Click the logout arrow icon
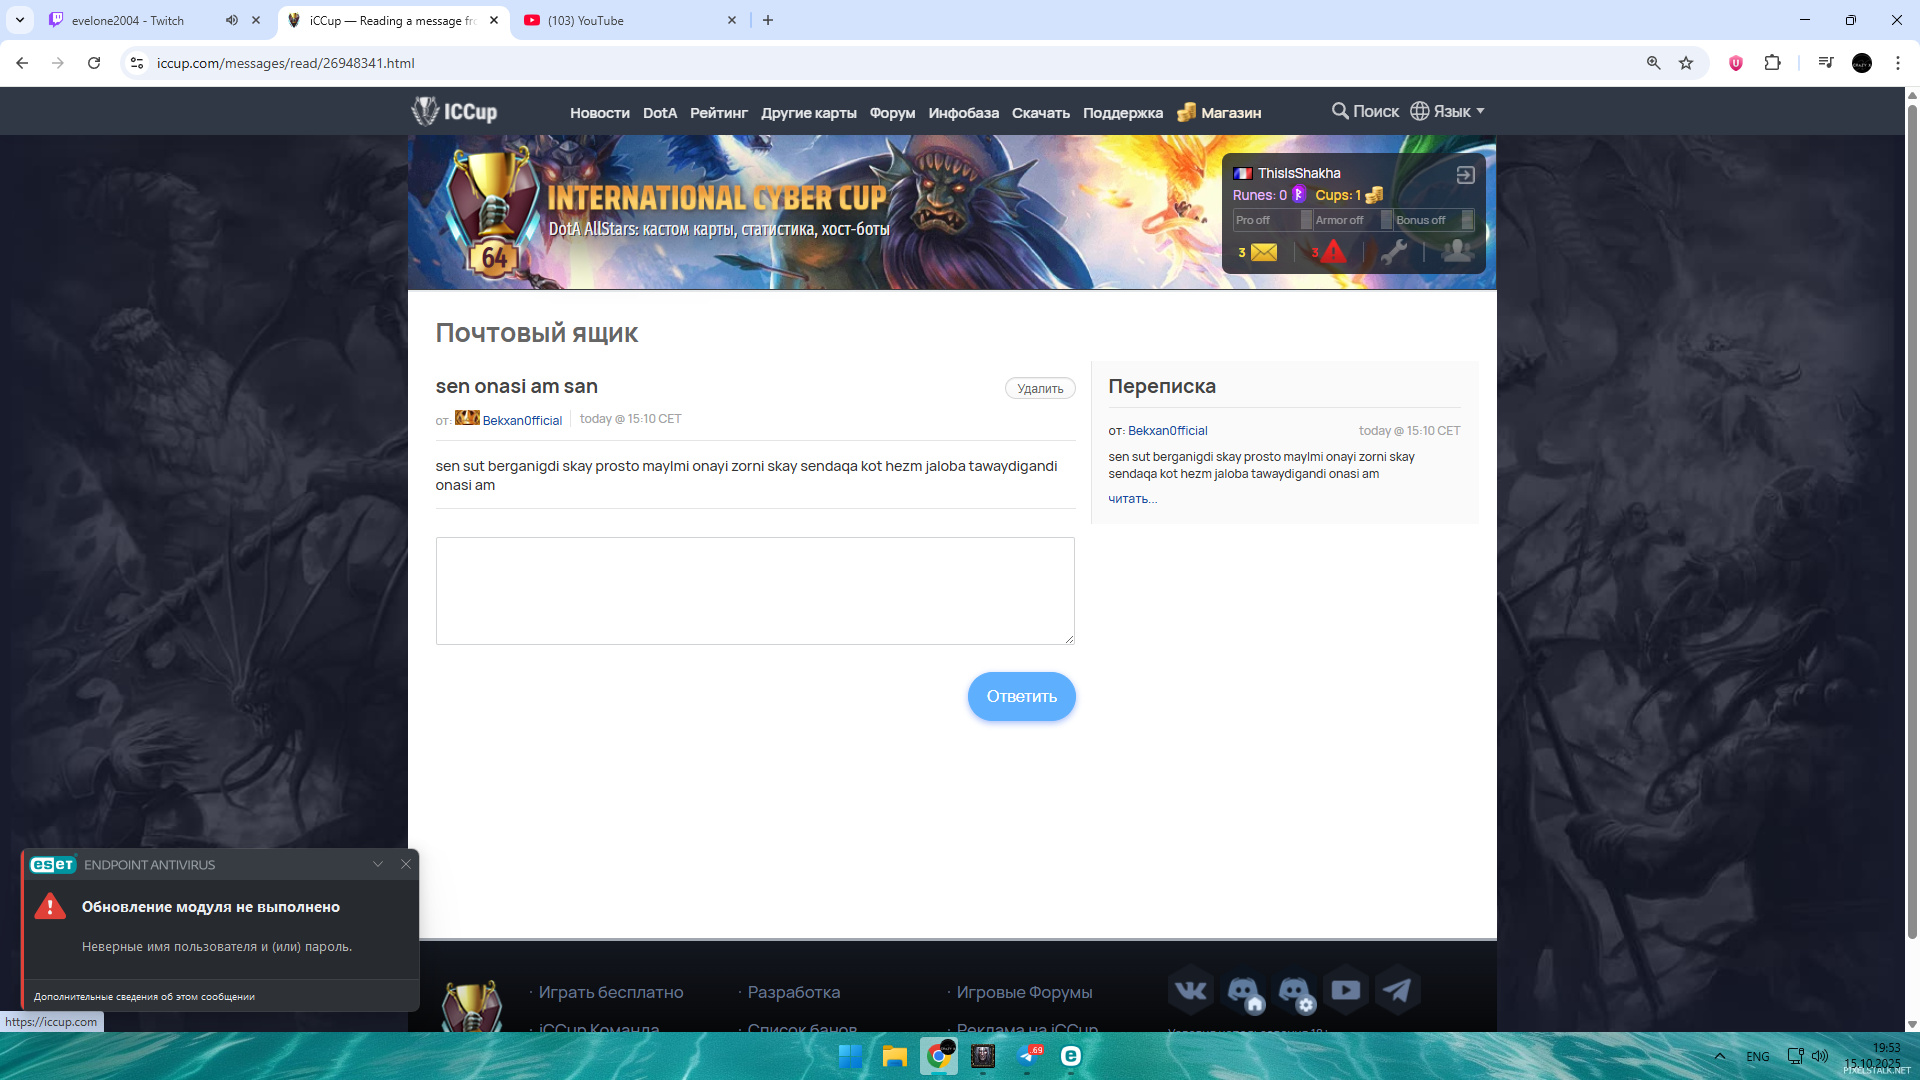 pyautogui.click(x=1465, y=175)
